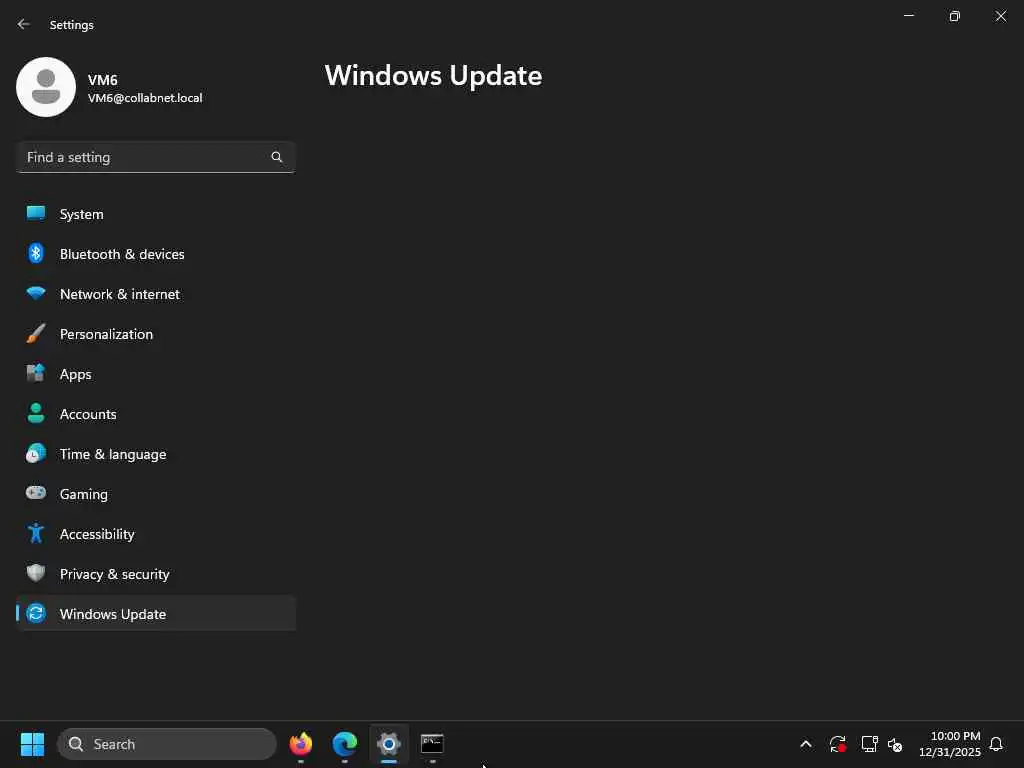Screen dimensions: 1024x768
Task: Minimize the Settings window
Action: [x=908, y=16]
